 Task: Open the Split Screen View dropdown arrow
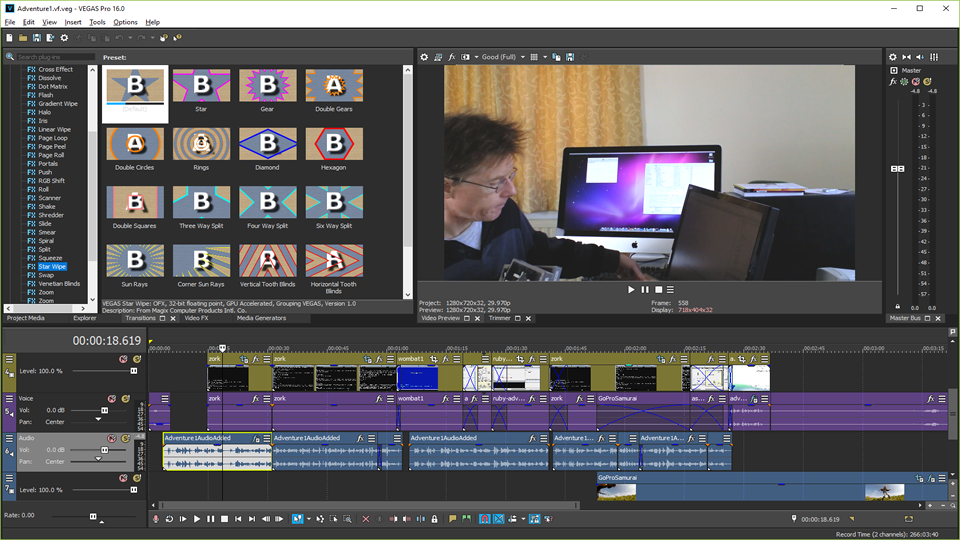tap(476, 57)
